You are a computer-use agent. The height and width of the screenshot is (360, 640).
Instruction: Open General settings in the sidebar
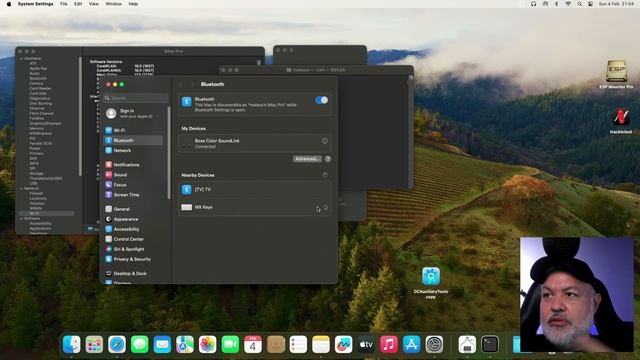click(x=133, y=209)
